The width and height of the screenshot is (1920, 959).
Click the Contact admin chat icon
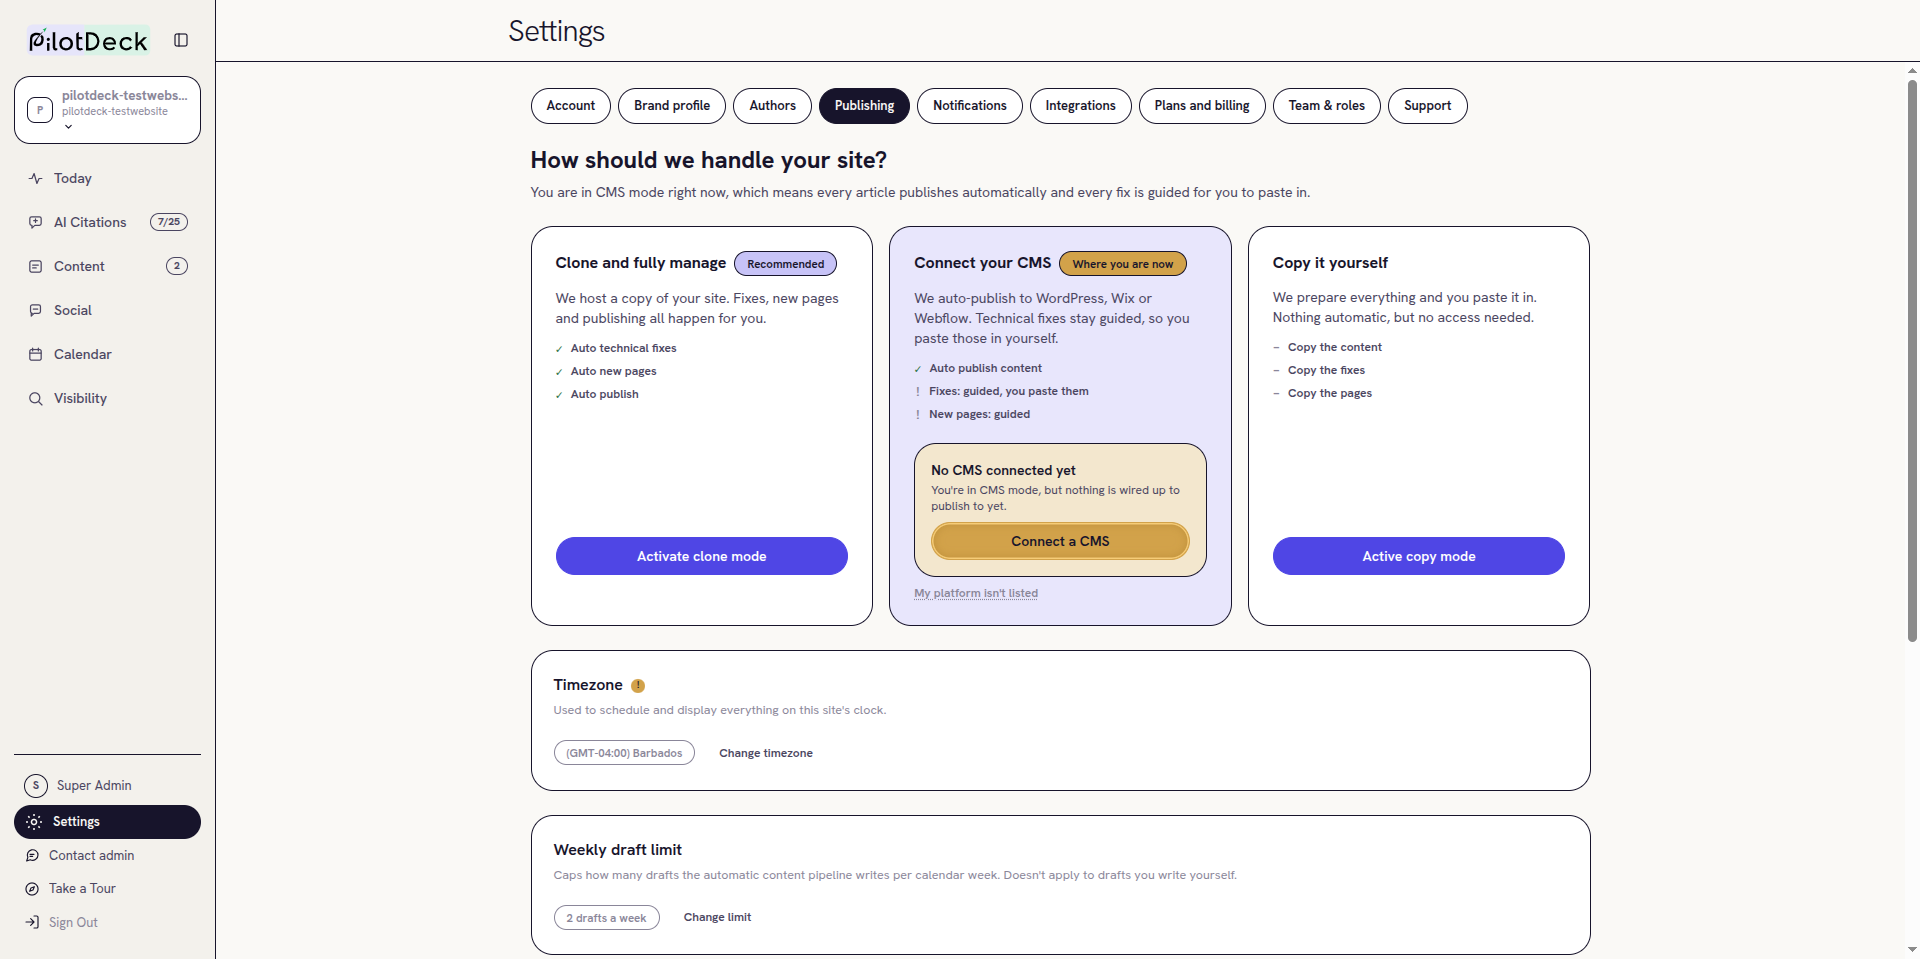[32, 855]
